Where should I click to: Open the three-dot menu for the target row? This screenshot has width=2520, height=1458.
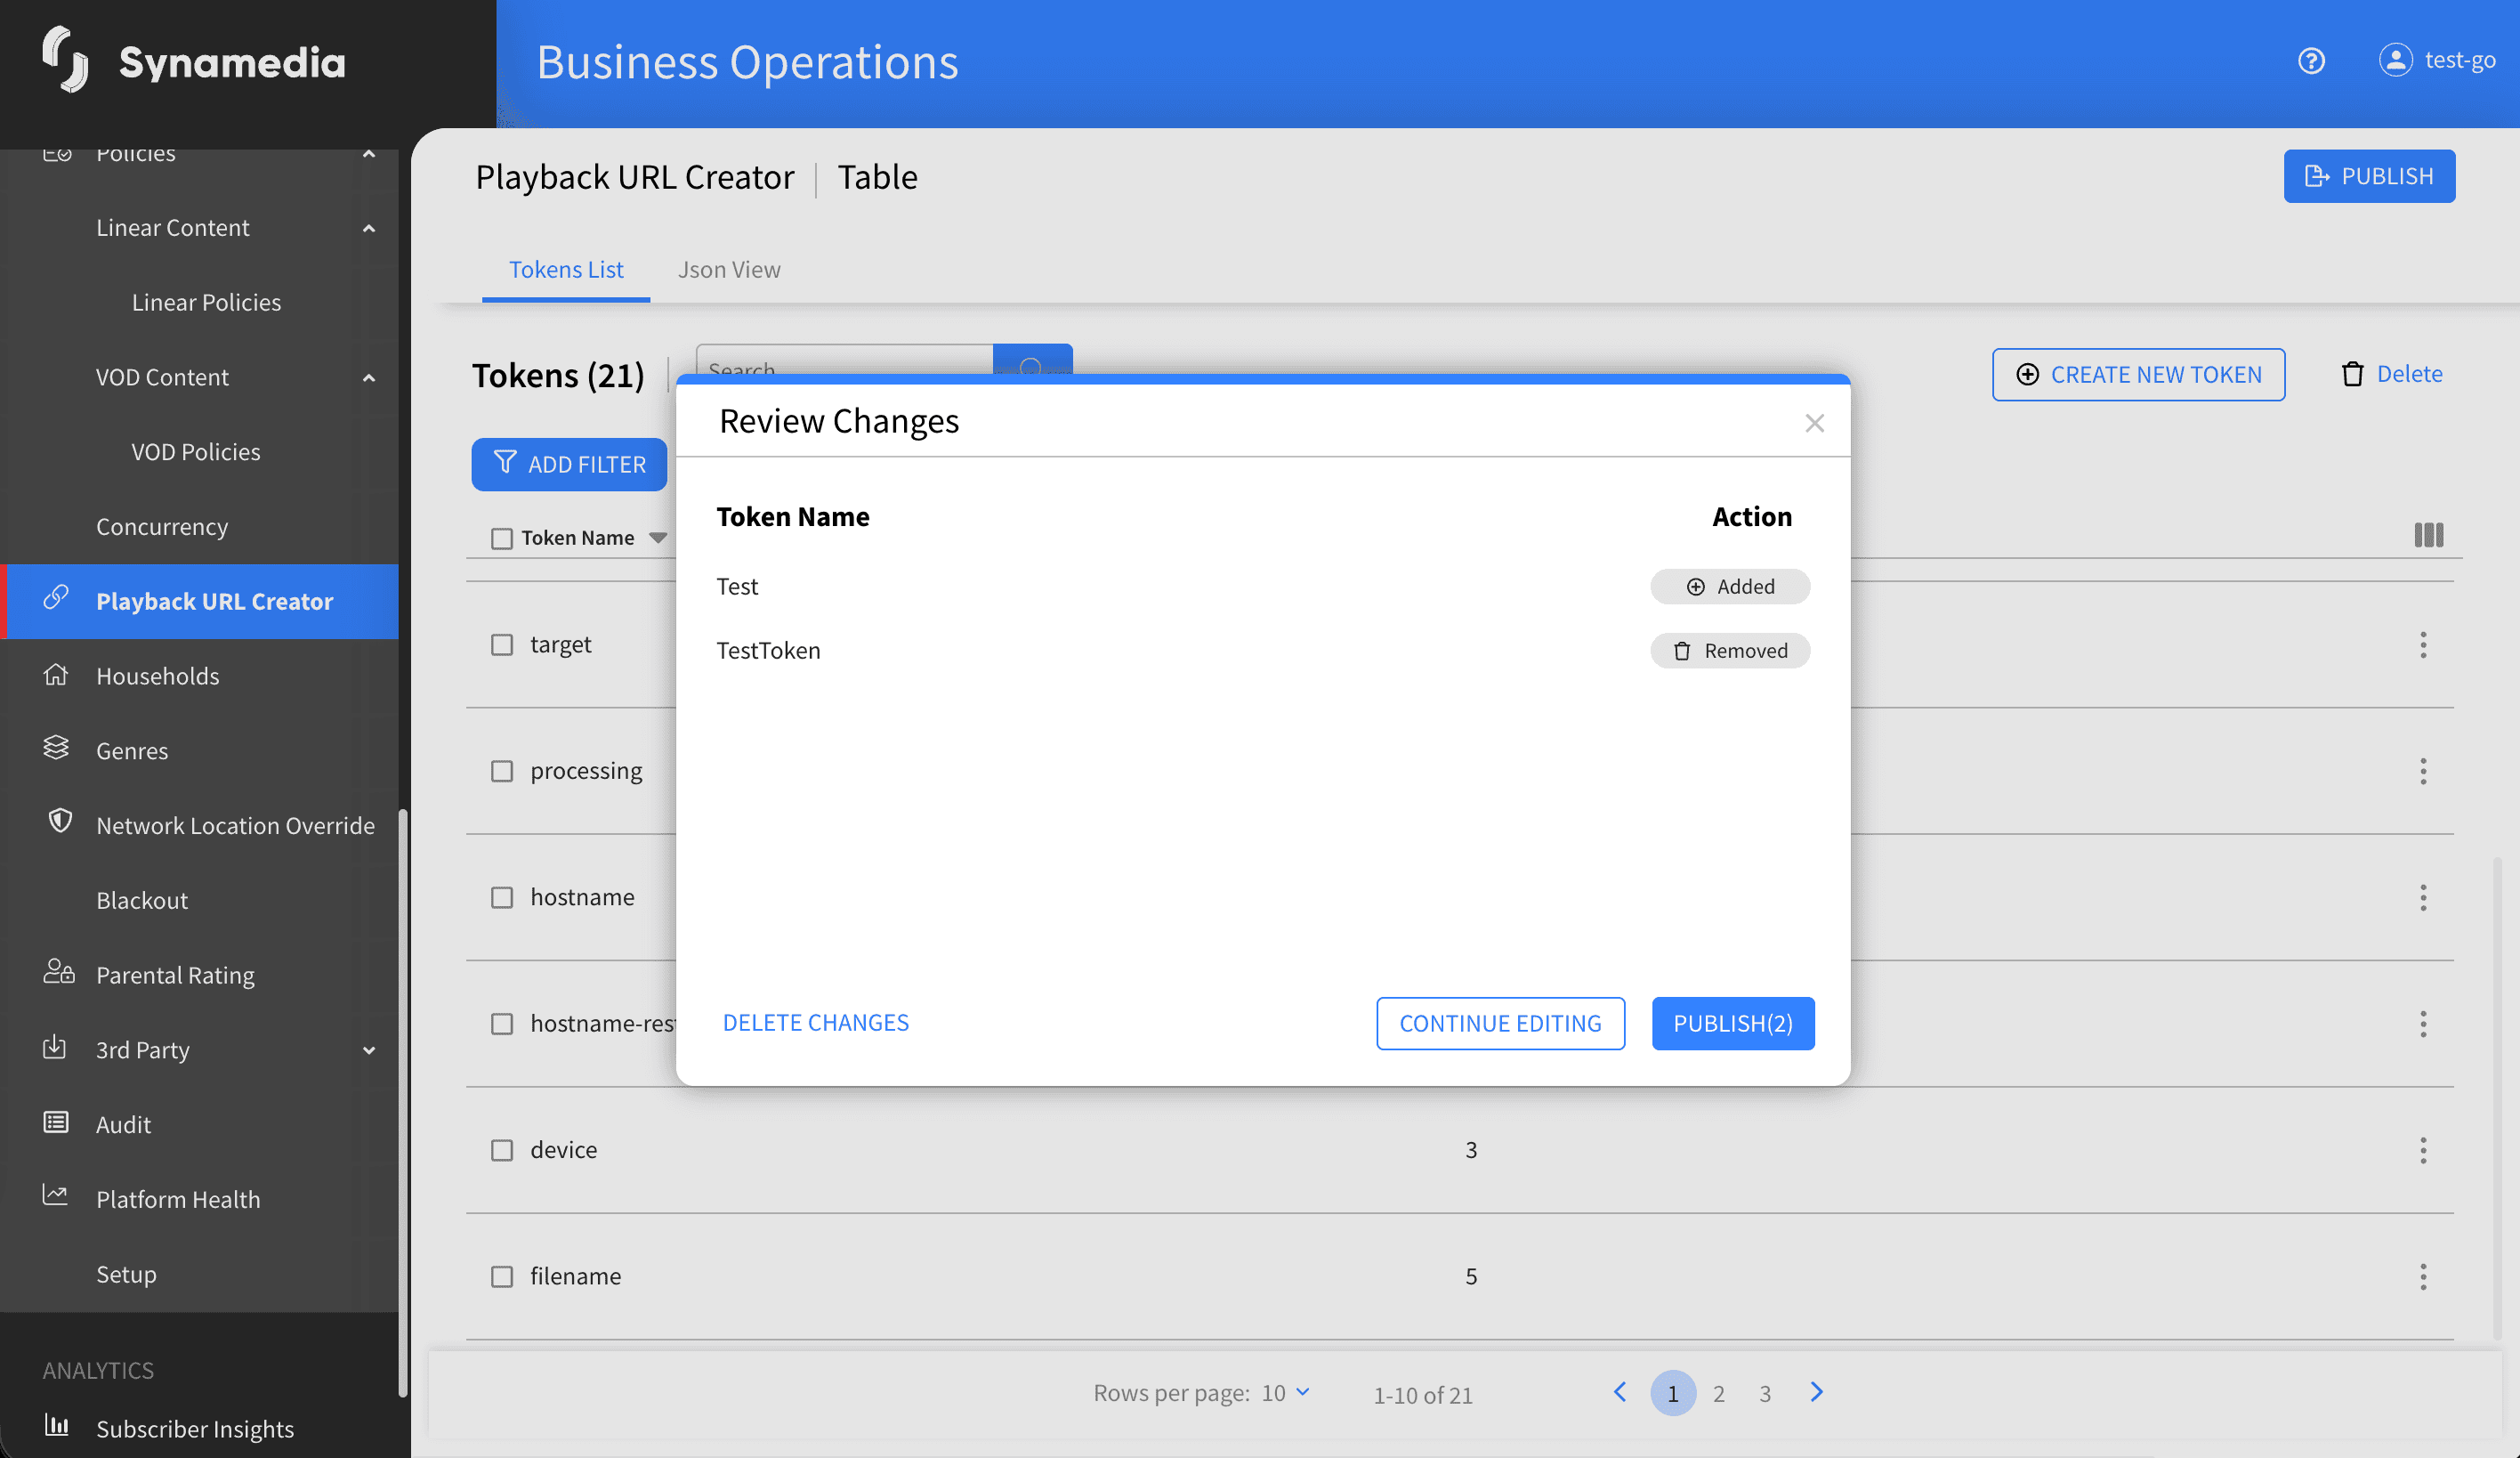tap(2423, 645)
